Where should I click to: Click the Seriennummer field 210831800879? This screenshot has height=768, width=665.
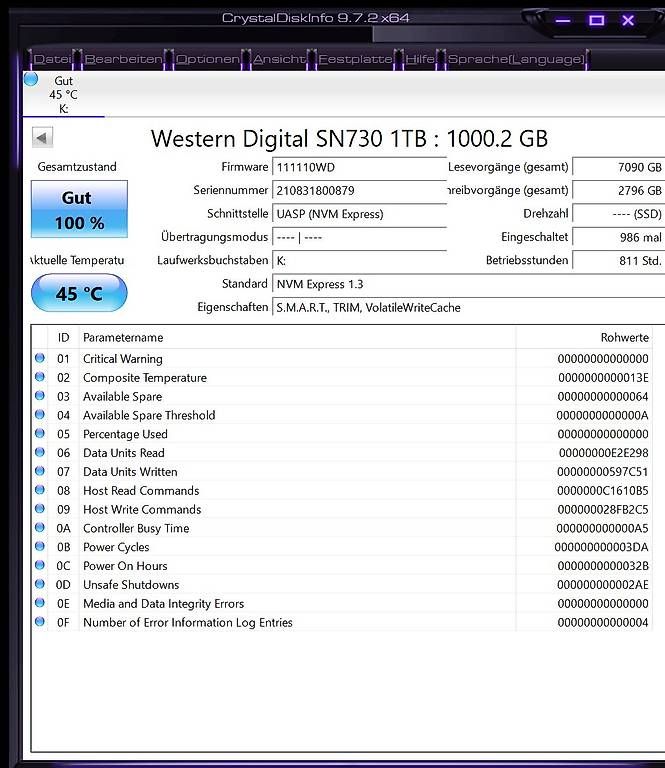(359, 191)
